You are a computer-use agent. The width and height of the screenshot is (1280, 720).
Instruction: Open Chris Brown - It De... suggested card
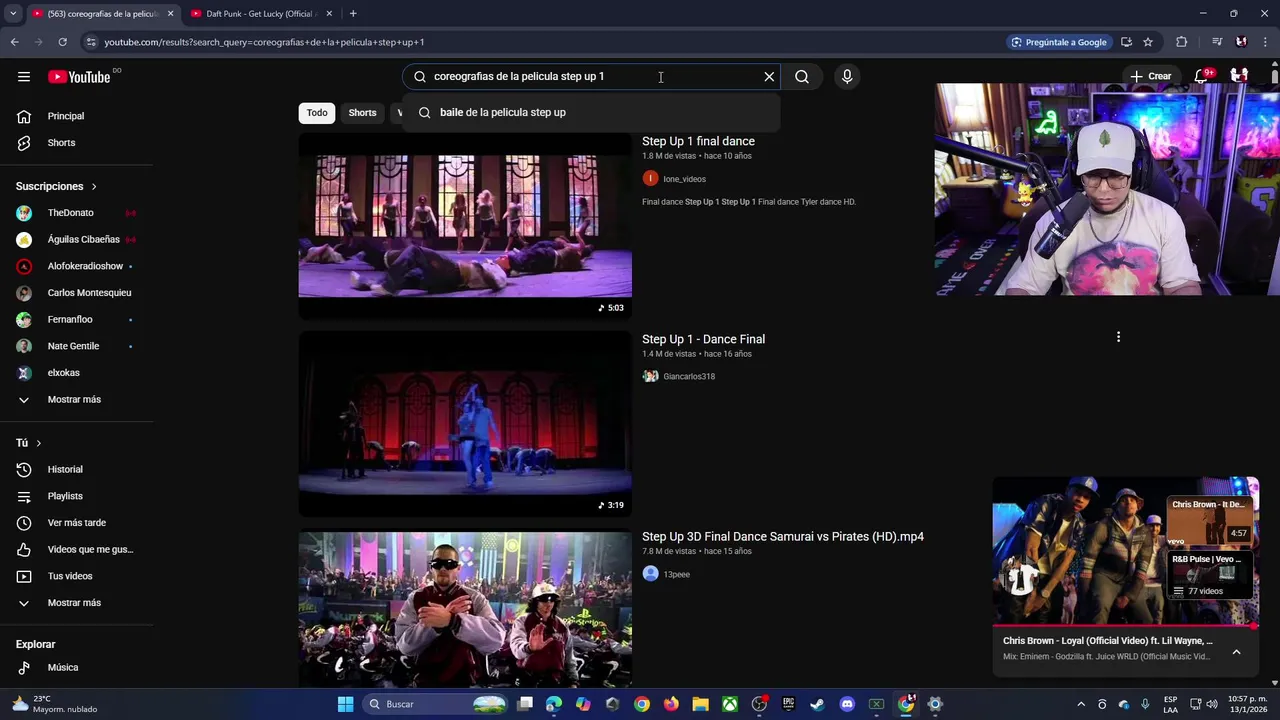coord(1211,519)
